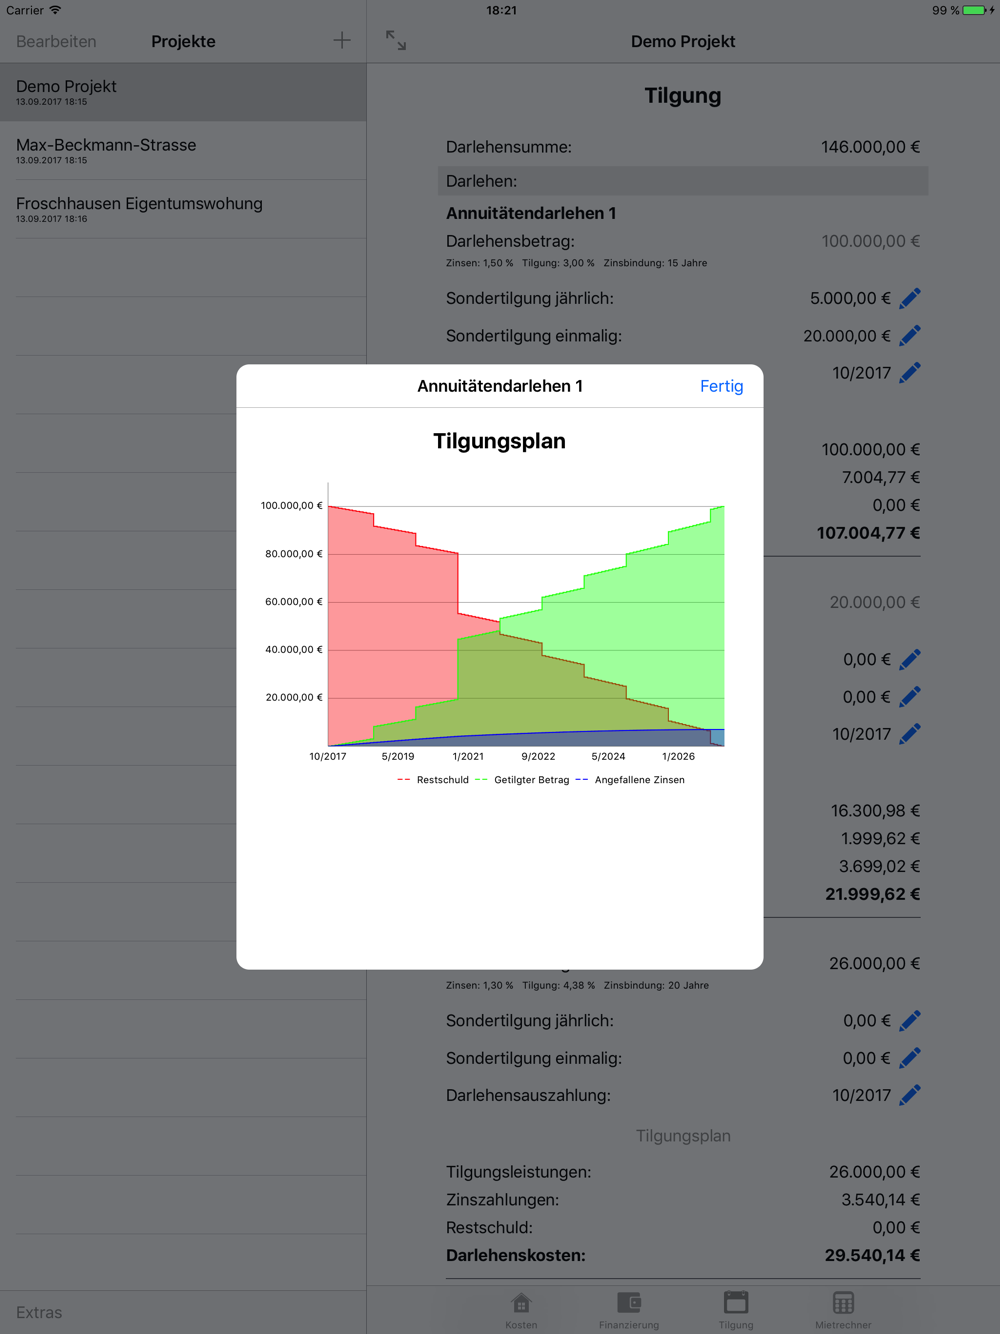Open Froschhausen Eigentumswohung project
Image resolution: width=1000 pixels, height=1334 pixels.
[183, 210]
